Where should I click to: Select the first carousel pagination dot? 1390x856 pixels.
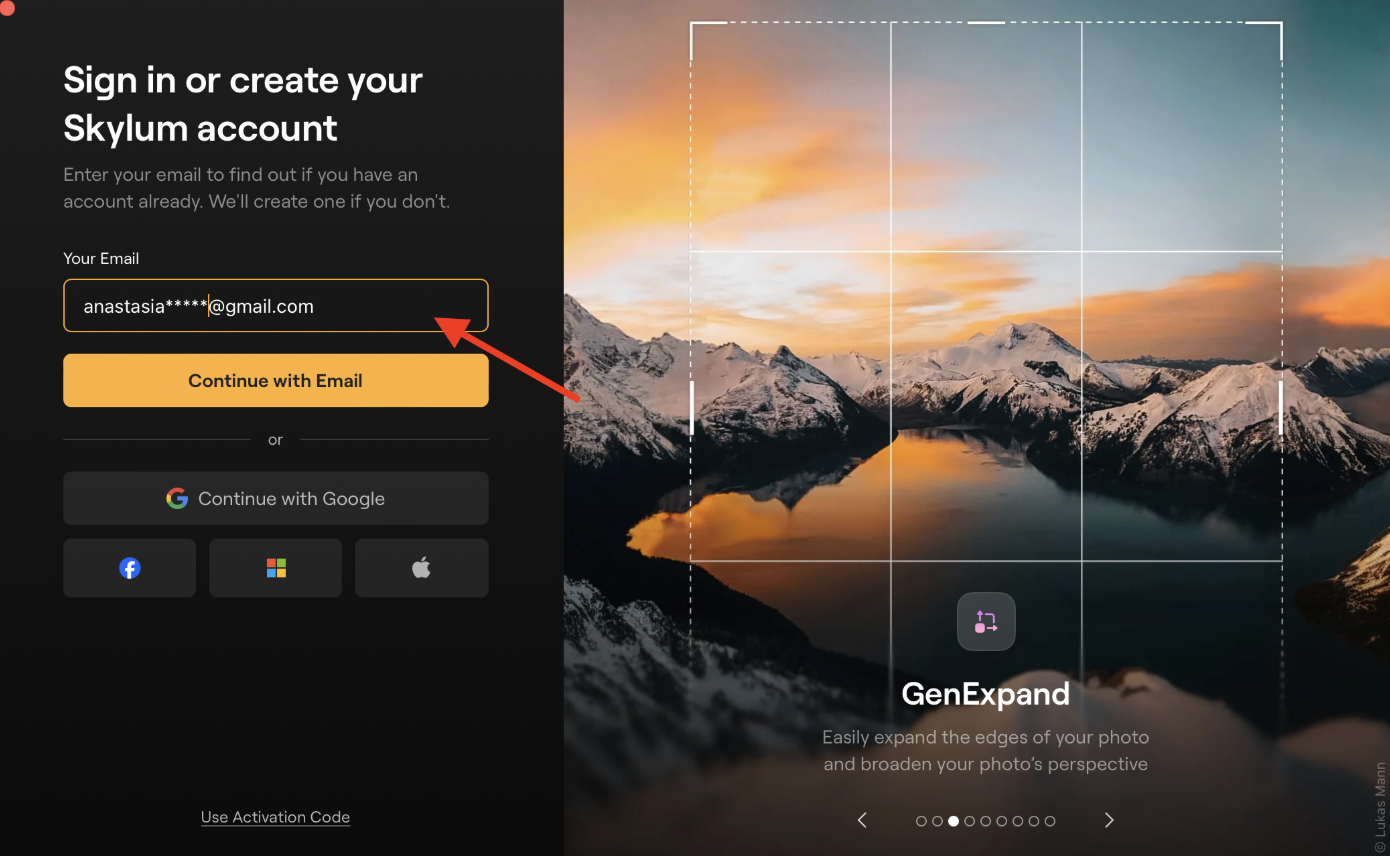pos(921,821)
